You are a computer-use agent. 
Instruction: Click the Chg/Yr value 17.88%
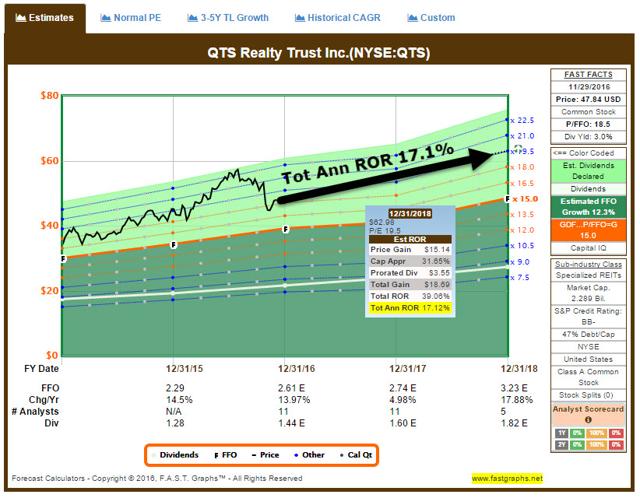click(x=517, y=400)
